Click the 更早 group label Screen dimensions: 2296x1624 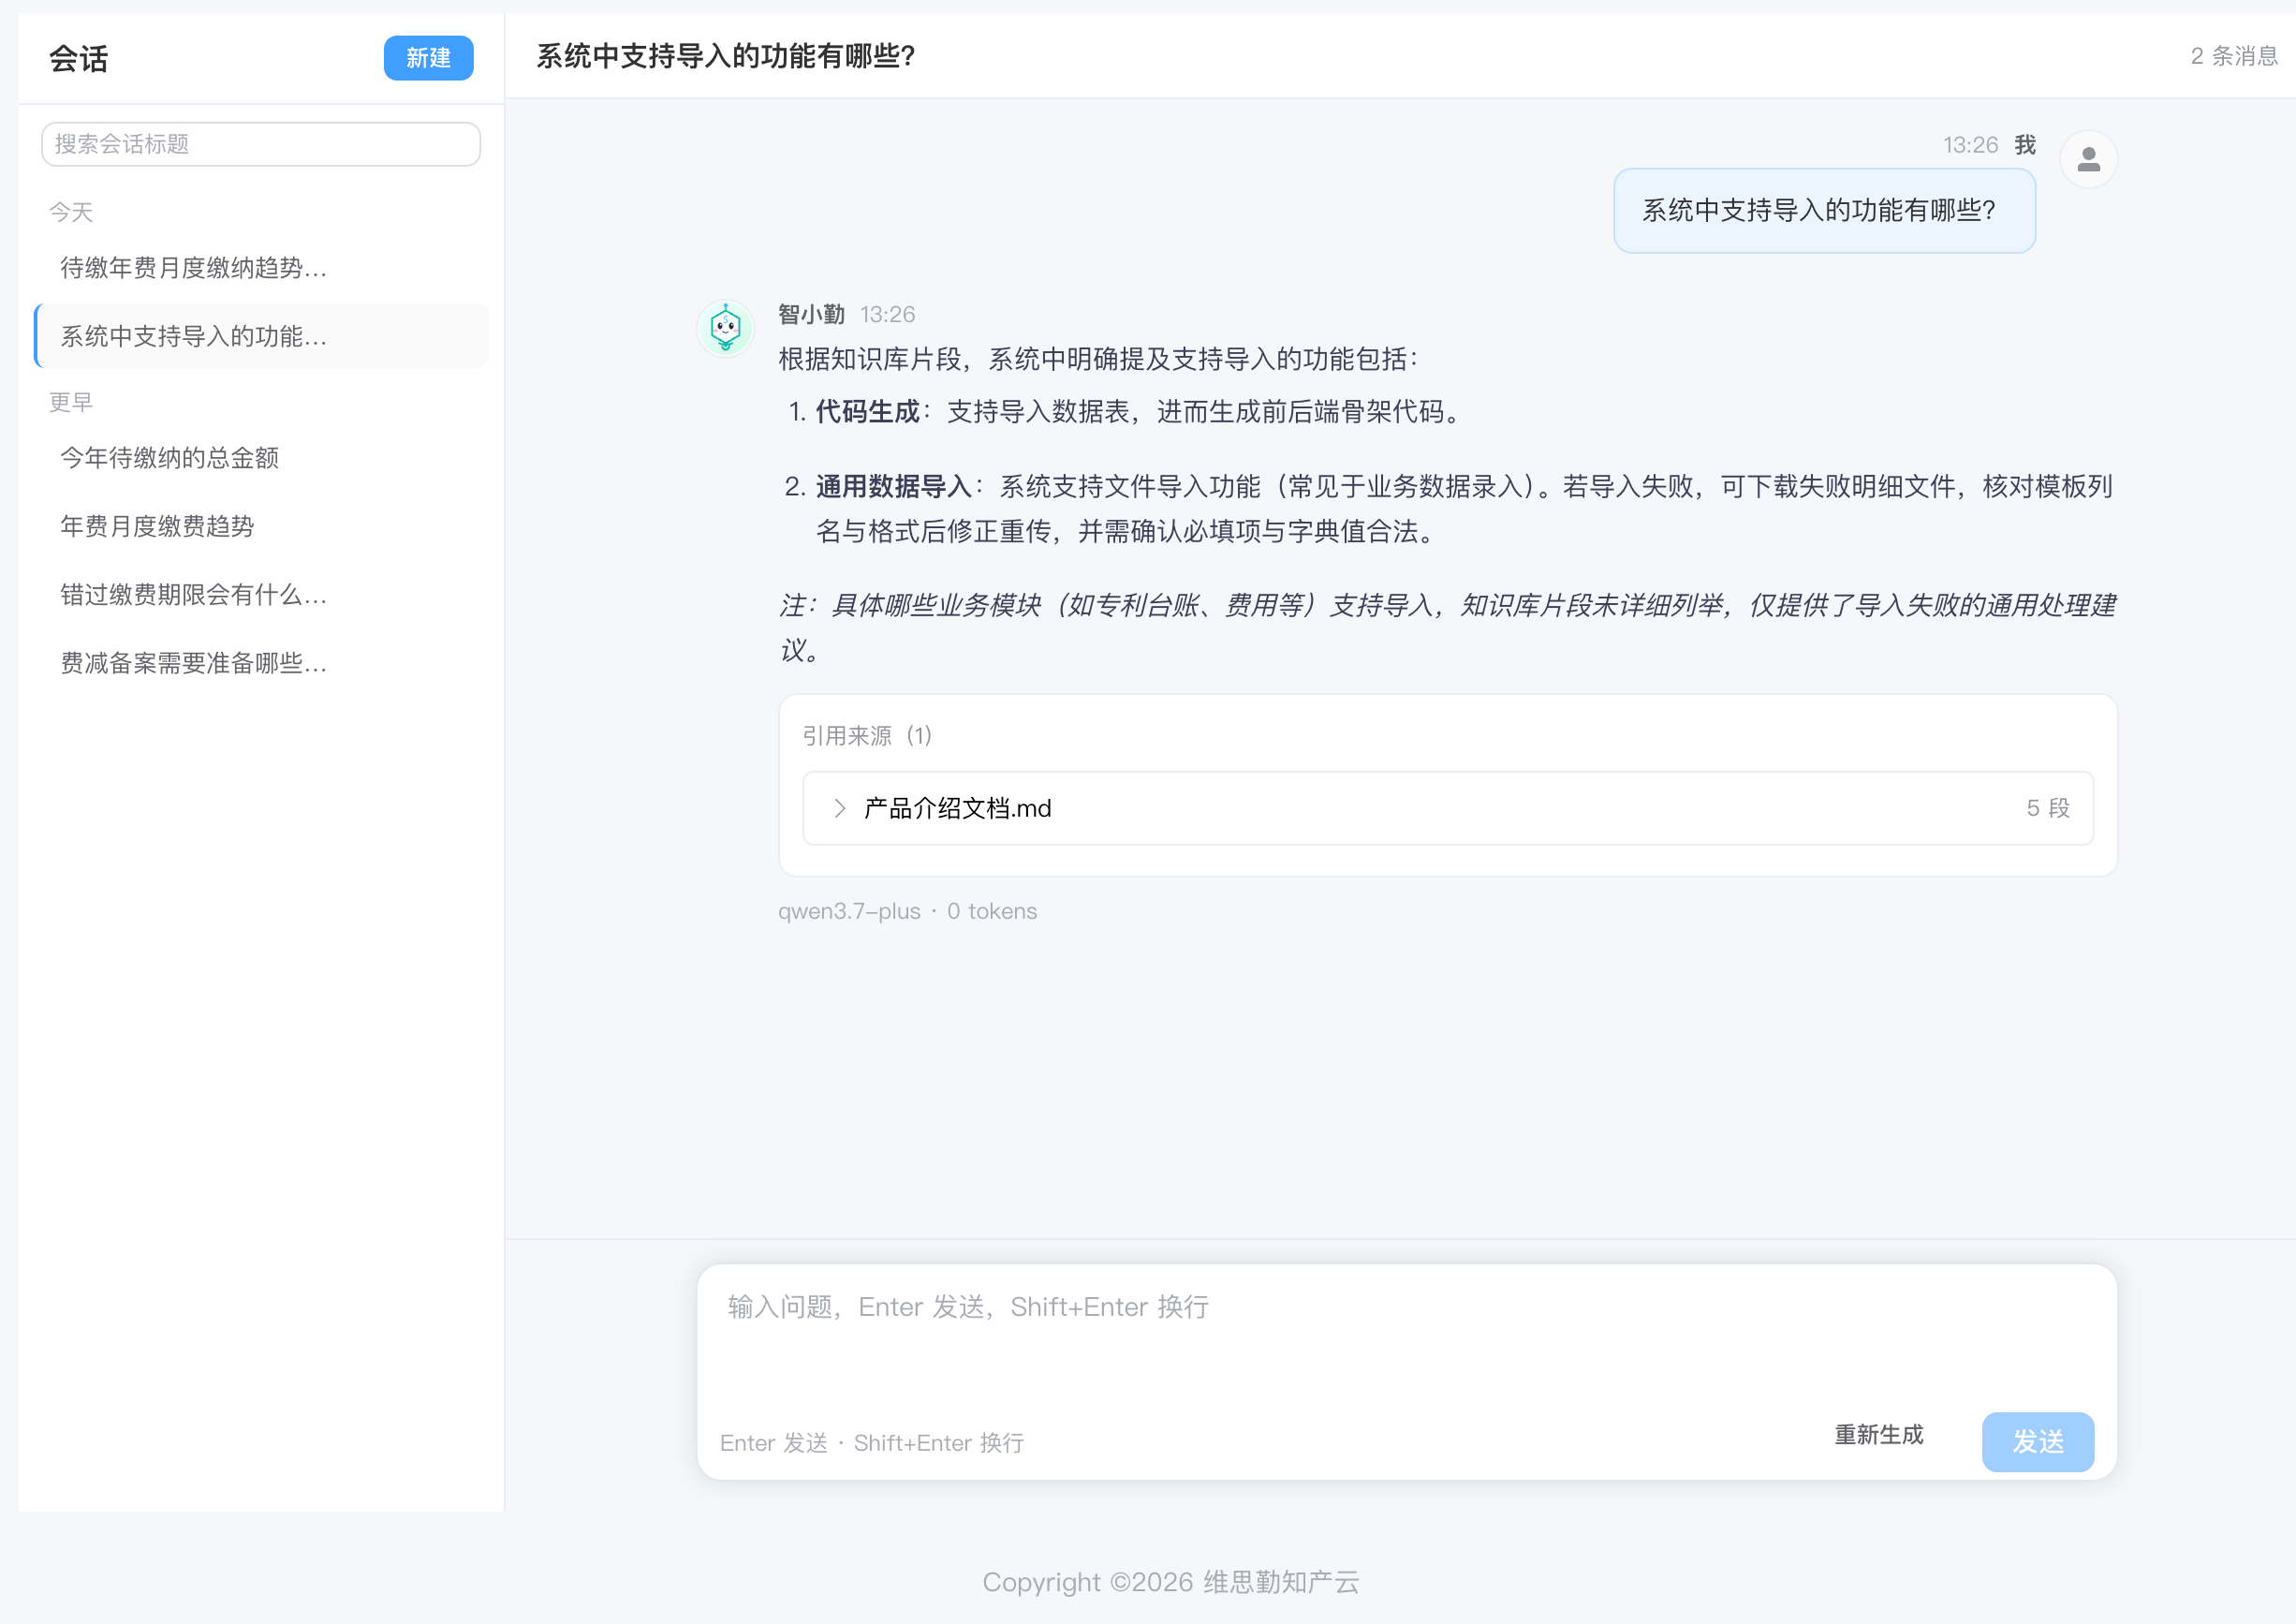tap(71, 402)
